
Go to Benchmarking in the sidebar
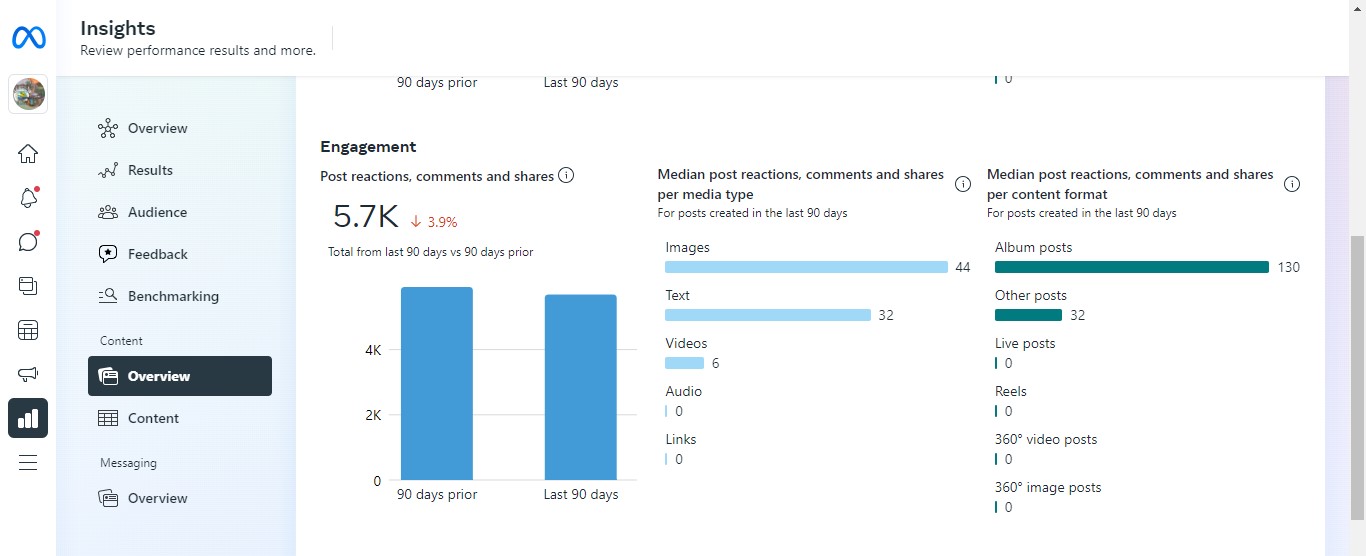tap(172, 296)
